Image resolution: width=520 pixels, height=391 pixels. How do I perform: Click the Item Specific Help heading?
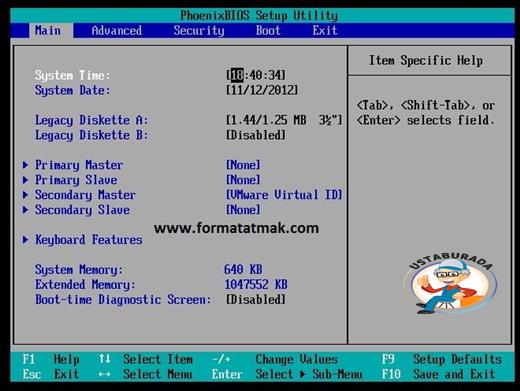[x=426, y=60]
